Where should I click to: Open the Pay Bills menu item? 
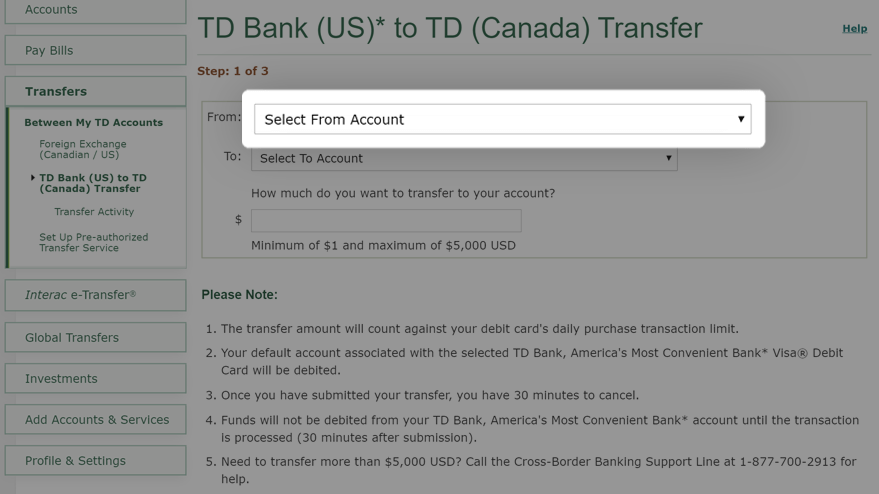tap(95, 50)
